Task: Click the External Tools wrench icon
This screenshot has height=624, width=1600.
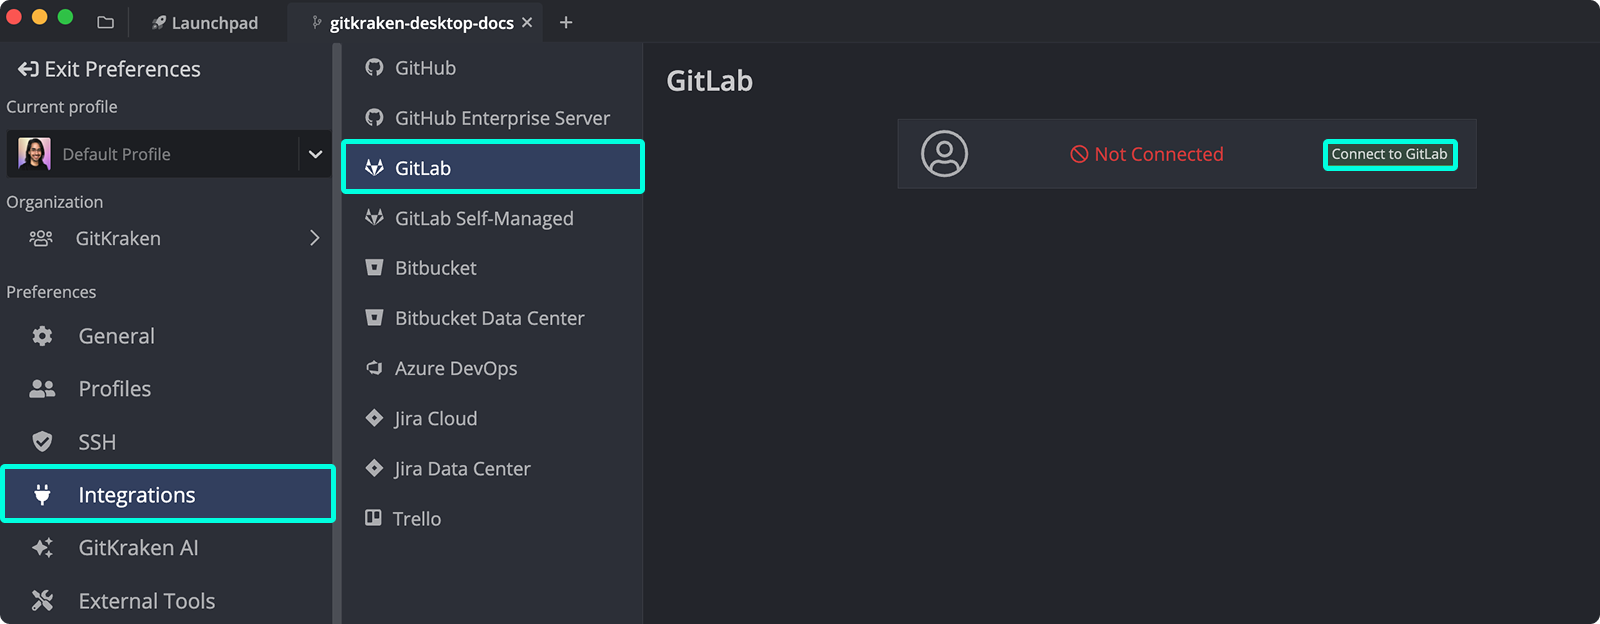Action: pos(42,601)
